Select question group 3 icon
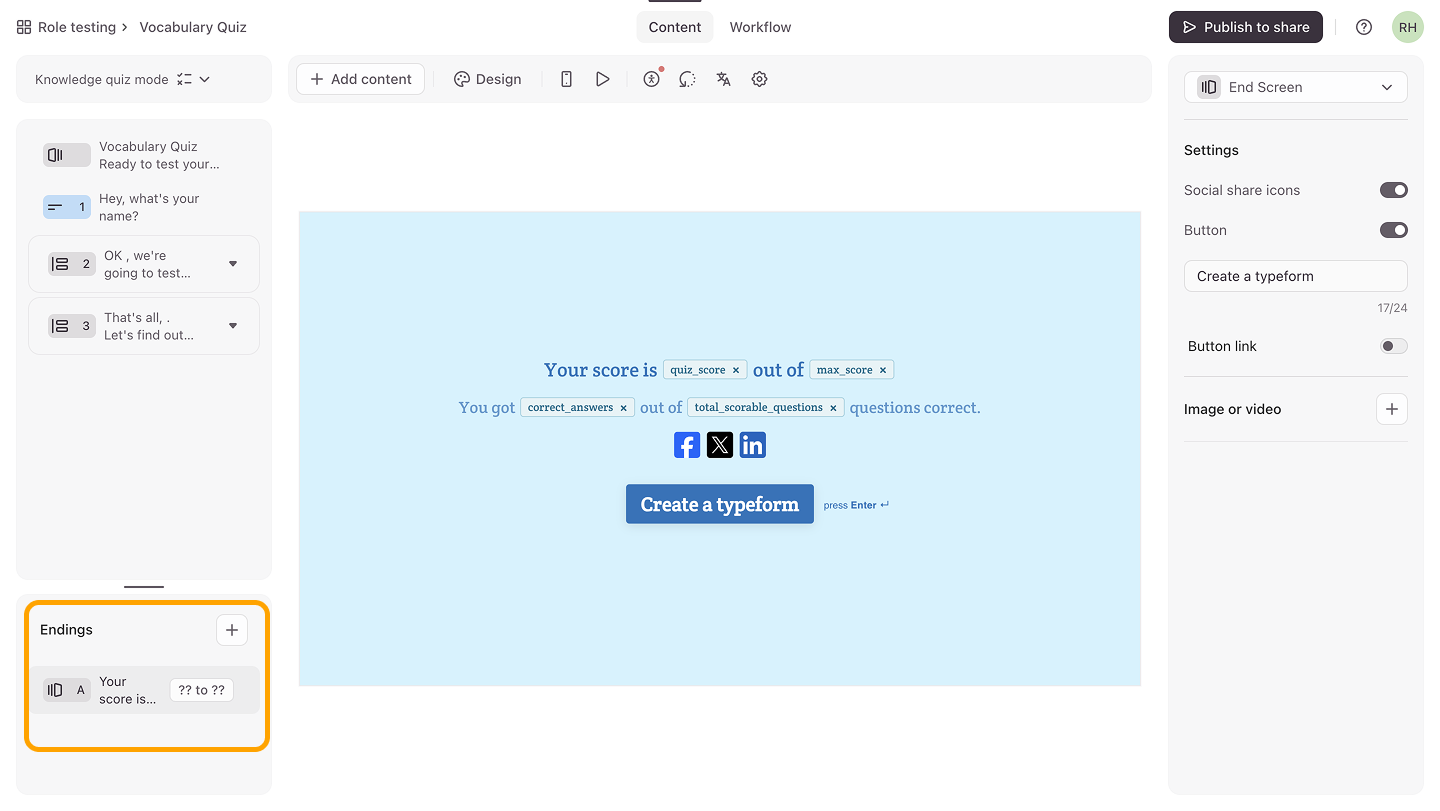Screen dimensions: 1440x811 [71, 326]
